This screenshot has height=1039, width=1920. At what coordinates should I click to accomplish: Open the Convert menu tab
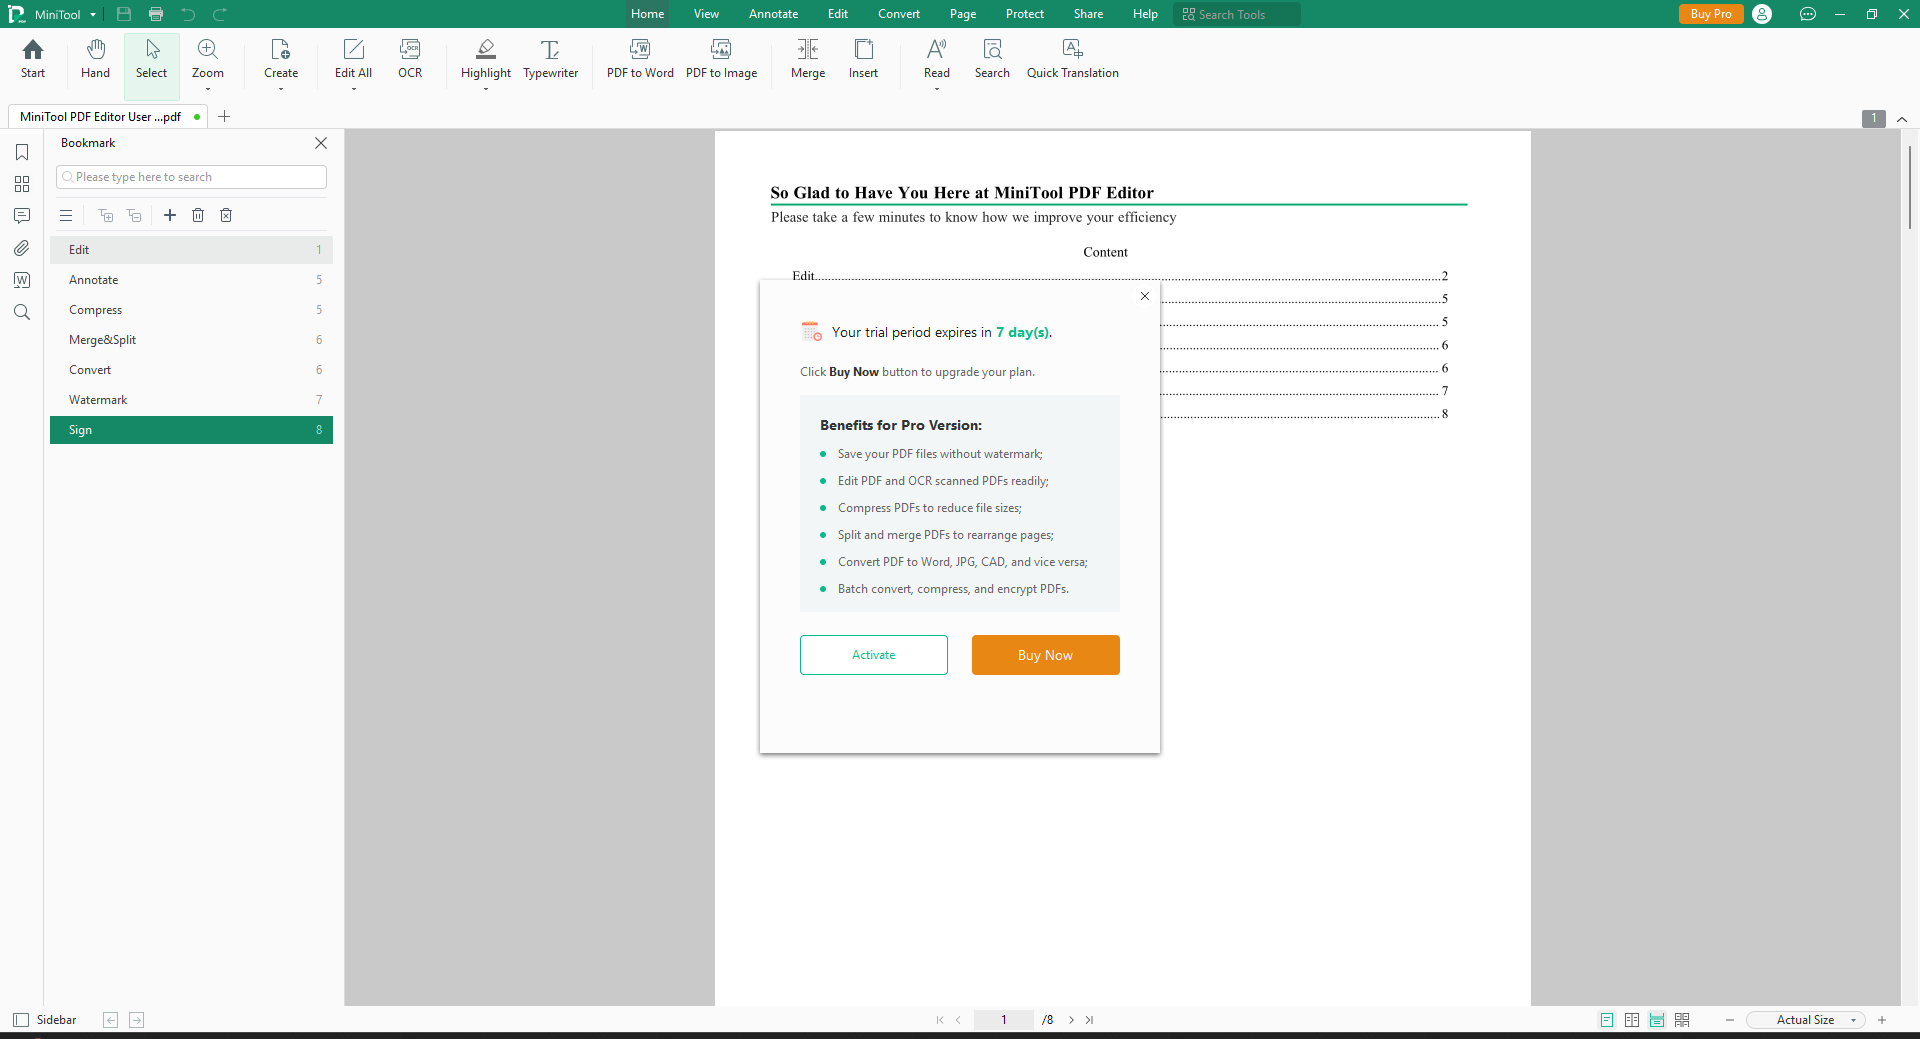click(x=899, y=14)
